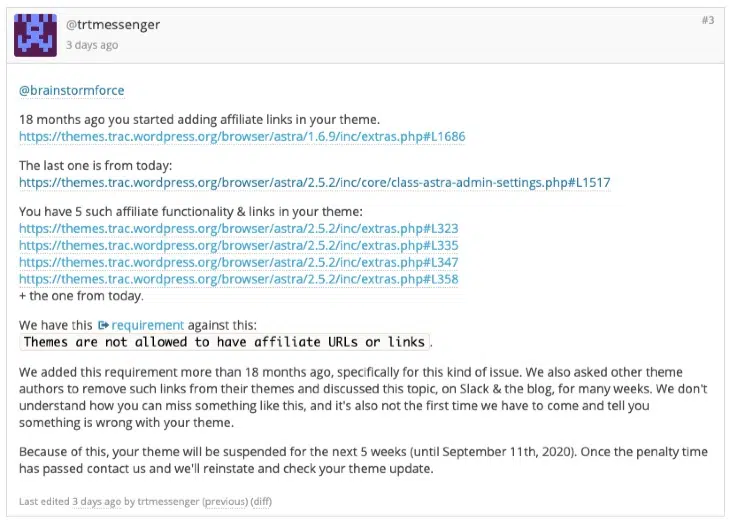
Task: Open the astra 1.6.9 extras.php#L1686 link
Action: click(x=242, y=136)
